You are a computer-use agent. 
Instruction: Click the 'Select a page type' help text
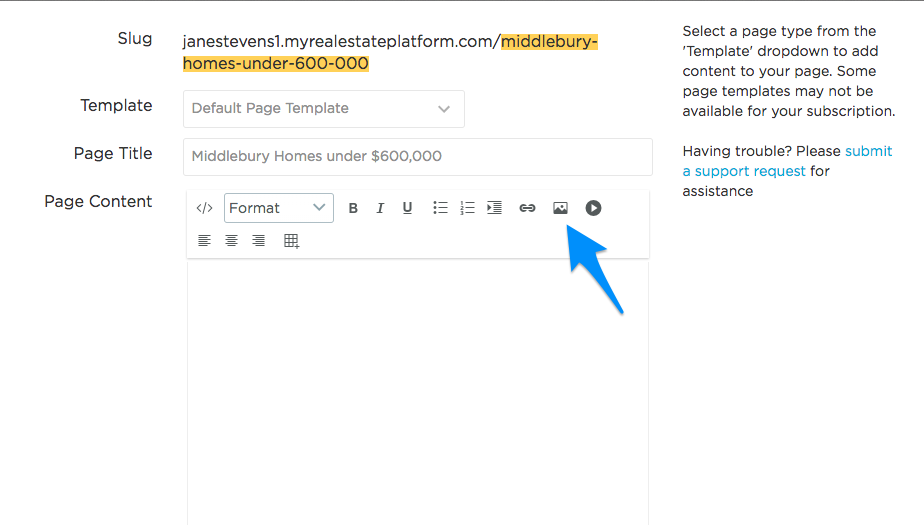point(788,71)
